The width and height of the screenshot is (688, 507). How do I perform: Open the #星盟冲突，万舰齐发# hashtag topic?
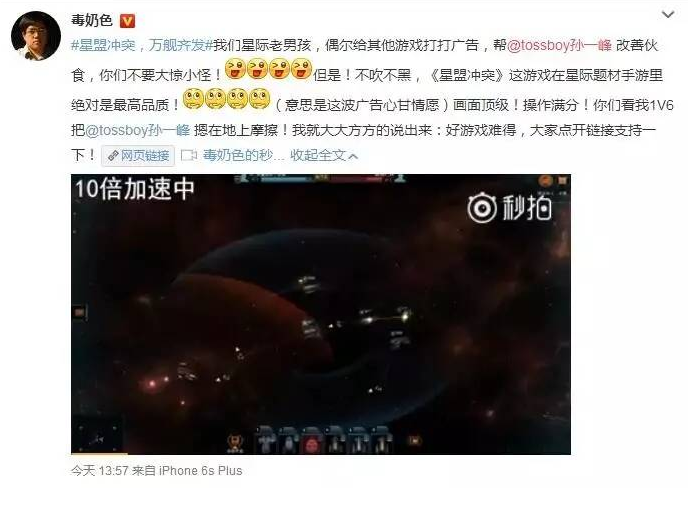[142, 45]
